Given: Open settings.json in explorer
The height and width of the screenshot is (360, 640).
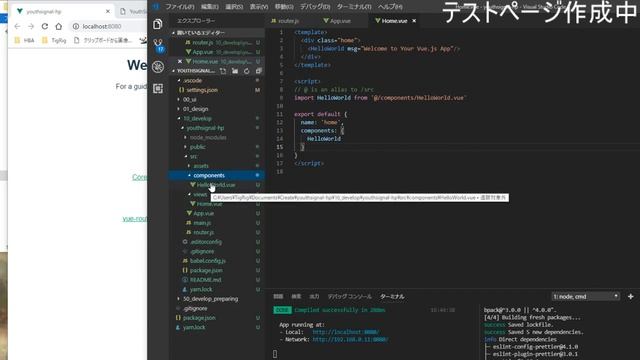Looking at the screenshot, I should click(217, 90).
